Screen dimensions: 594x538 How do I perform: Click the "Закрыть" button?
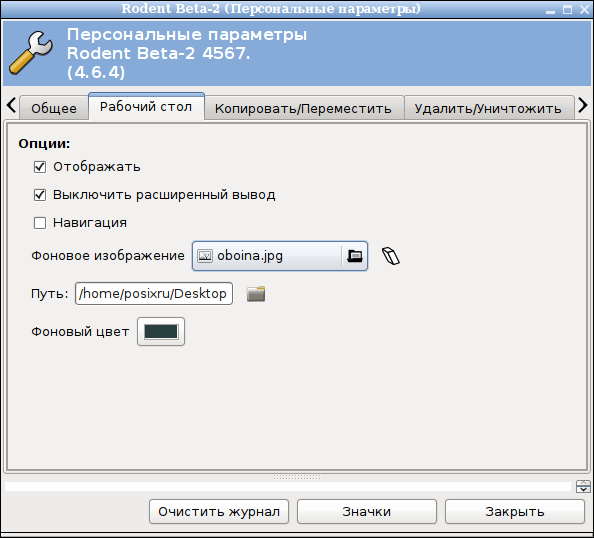click(x=514, y=512)
